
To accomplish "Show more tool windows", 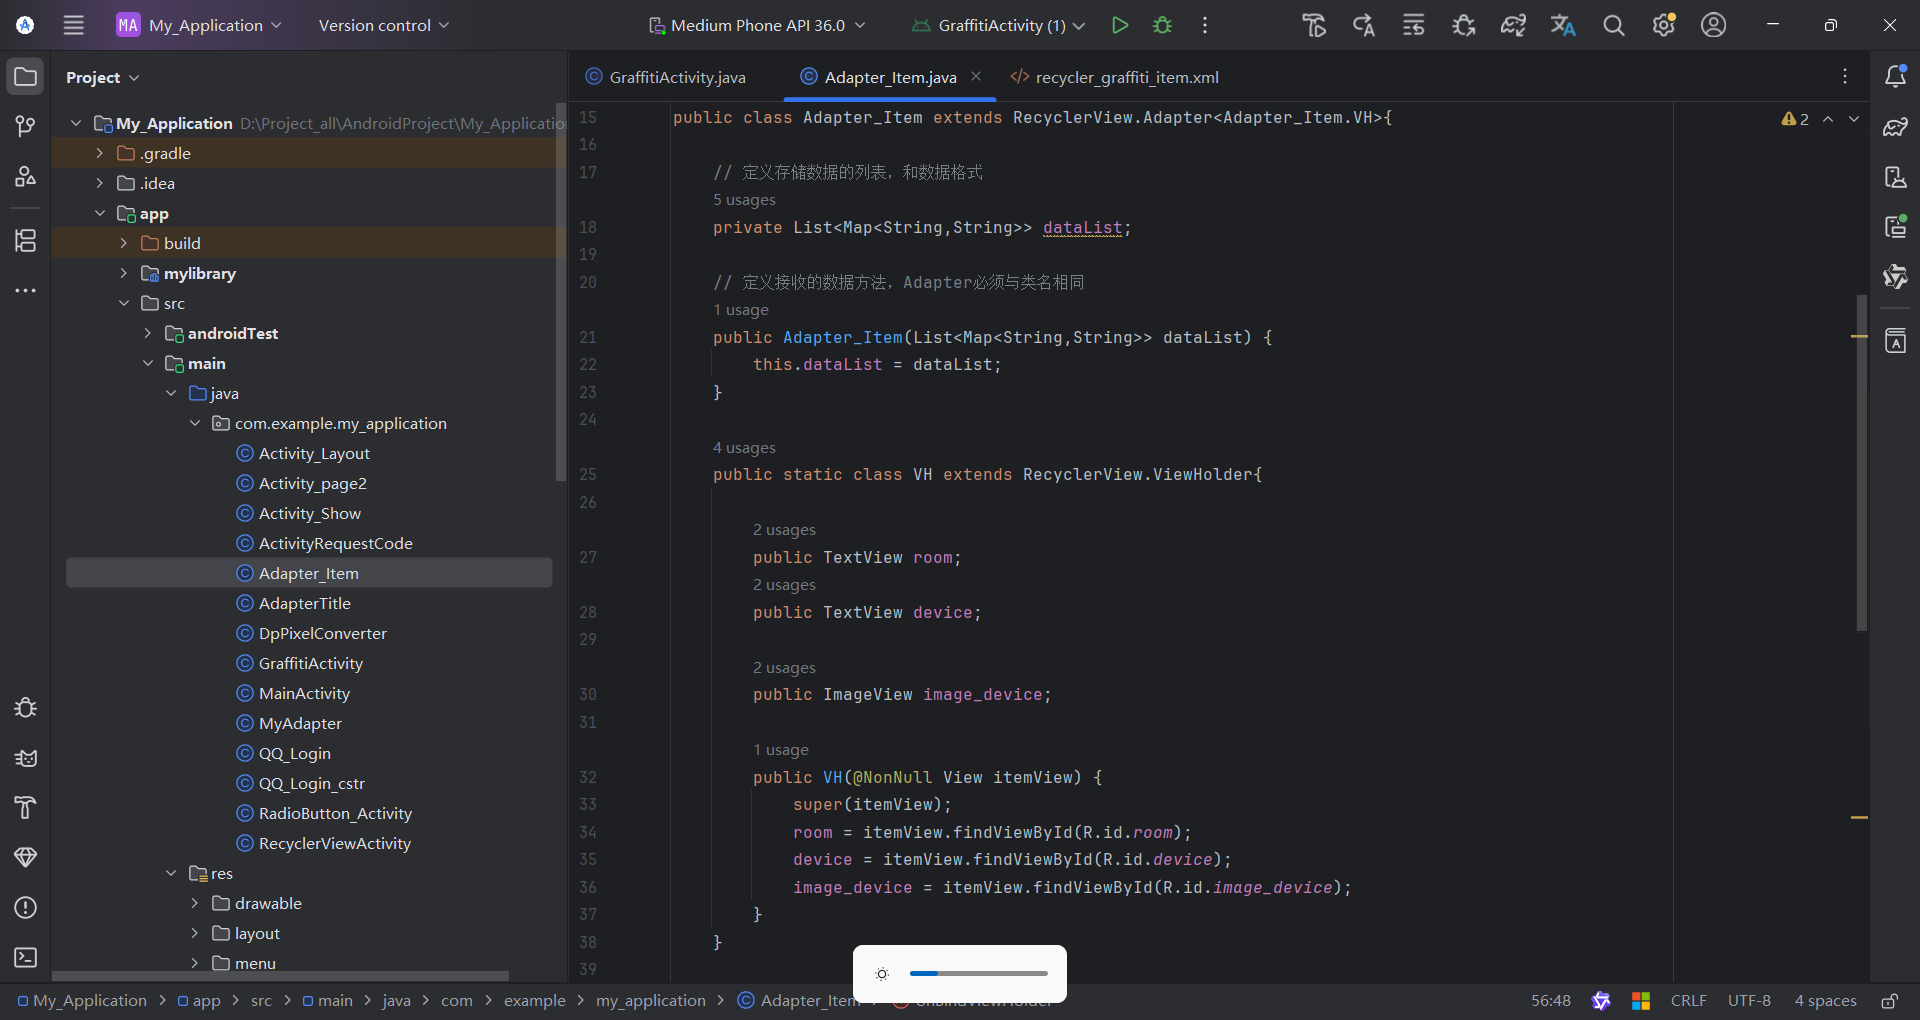I will tap(26, 290).
